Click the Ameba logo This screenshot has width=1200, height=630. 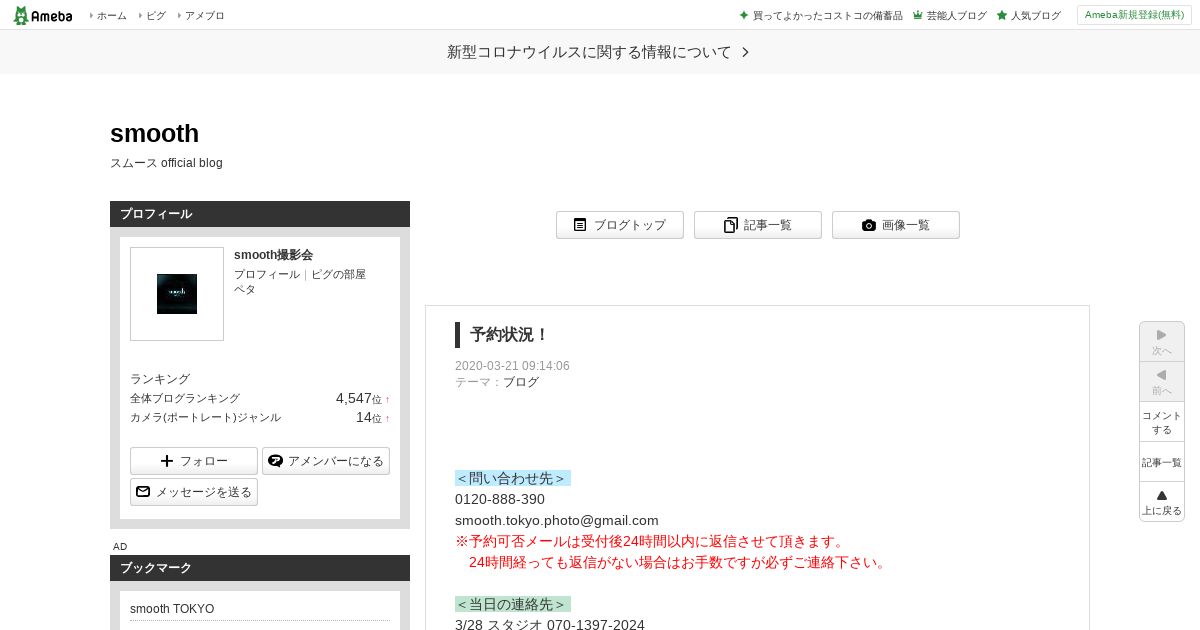[x=42, y=15]
